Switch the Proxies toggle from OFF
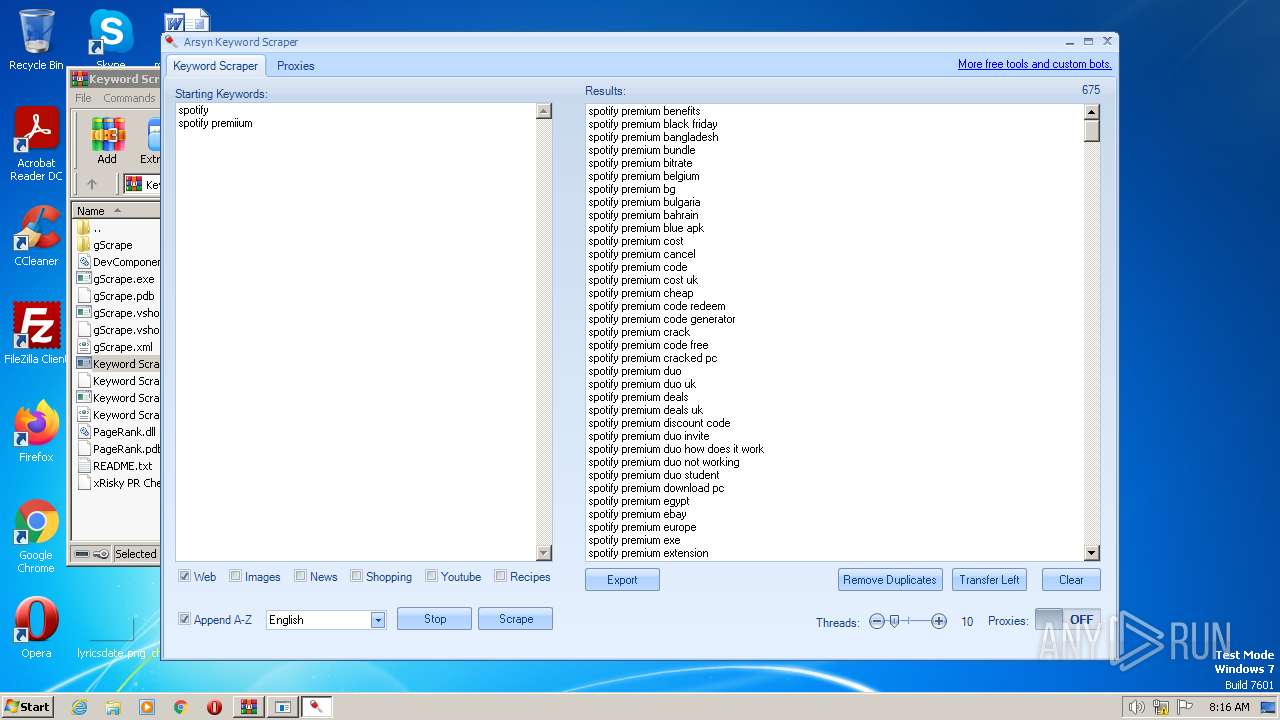Image resolution: width=1280 pixels, height=720 pixels. point(1067,620)
